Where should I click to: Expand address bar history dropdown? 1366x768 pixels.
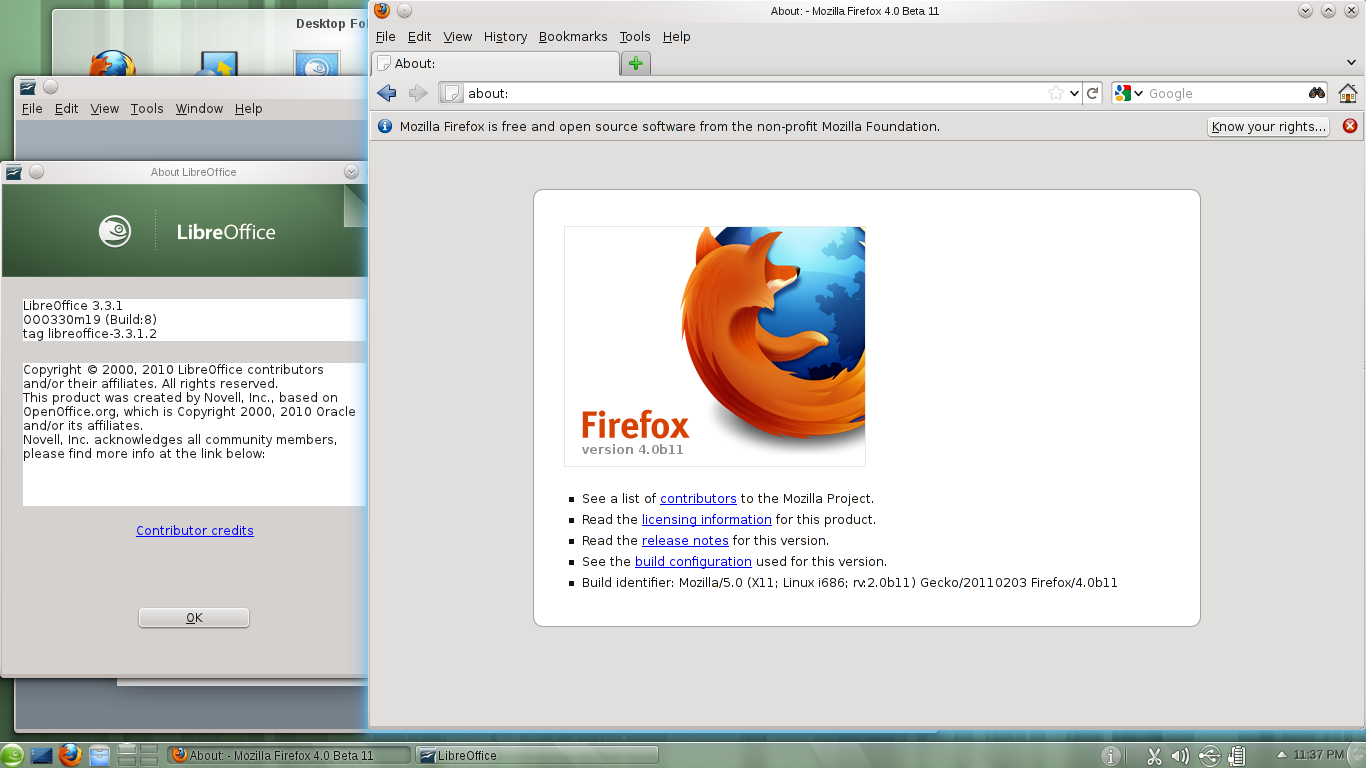[x=1074, y=94]
